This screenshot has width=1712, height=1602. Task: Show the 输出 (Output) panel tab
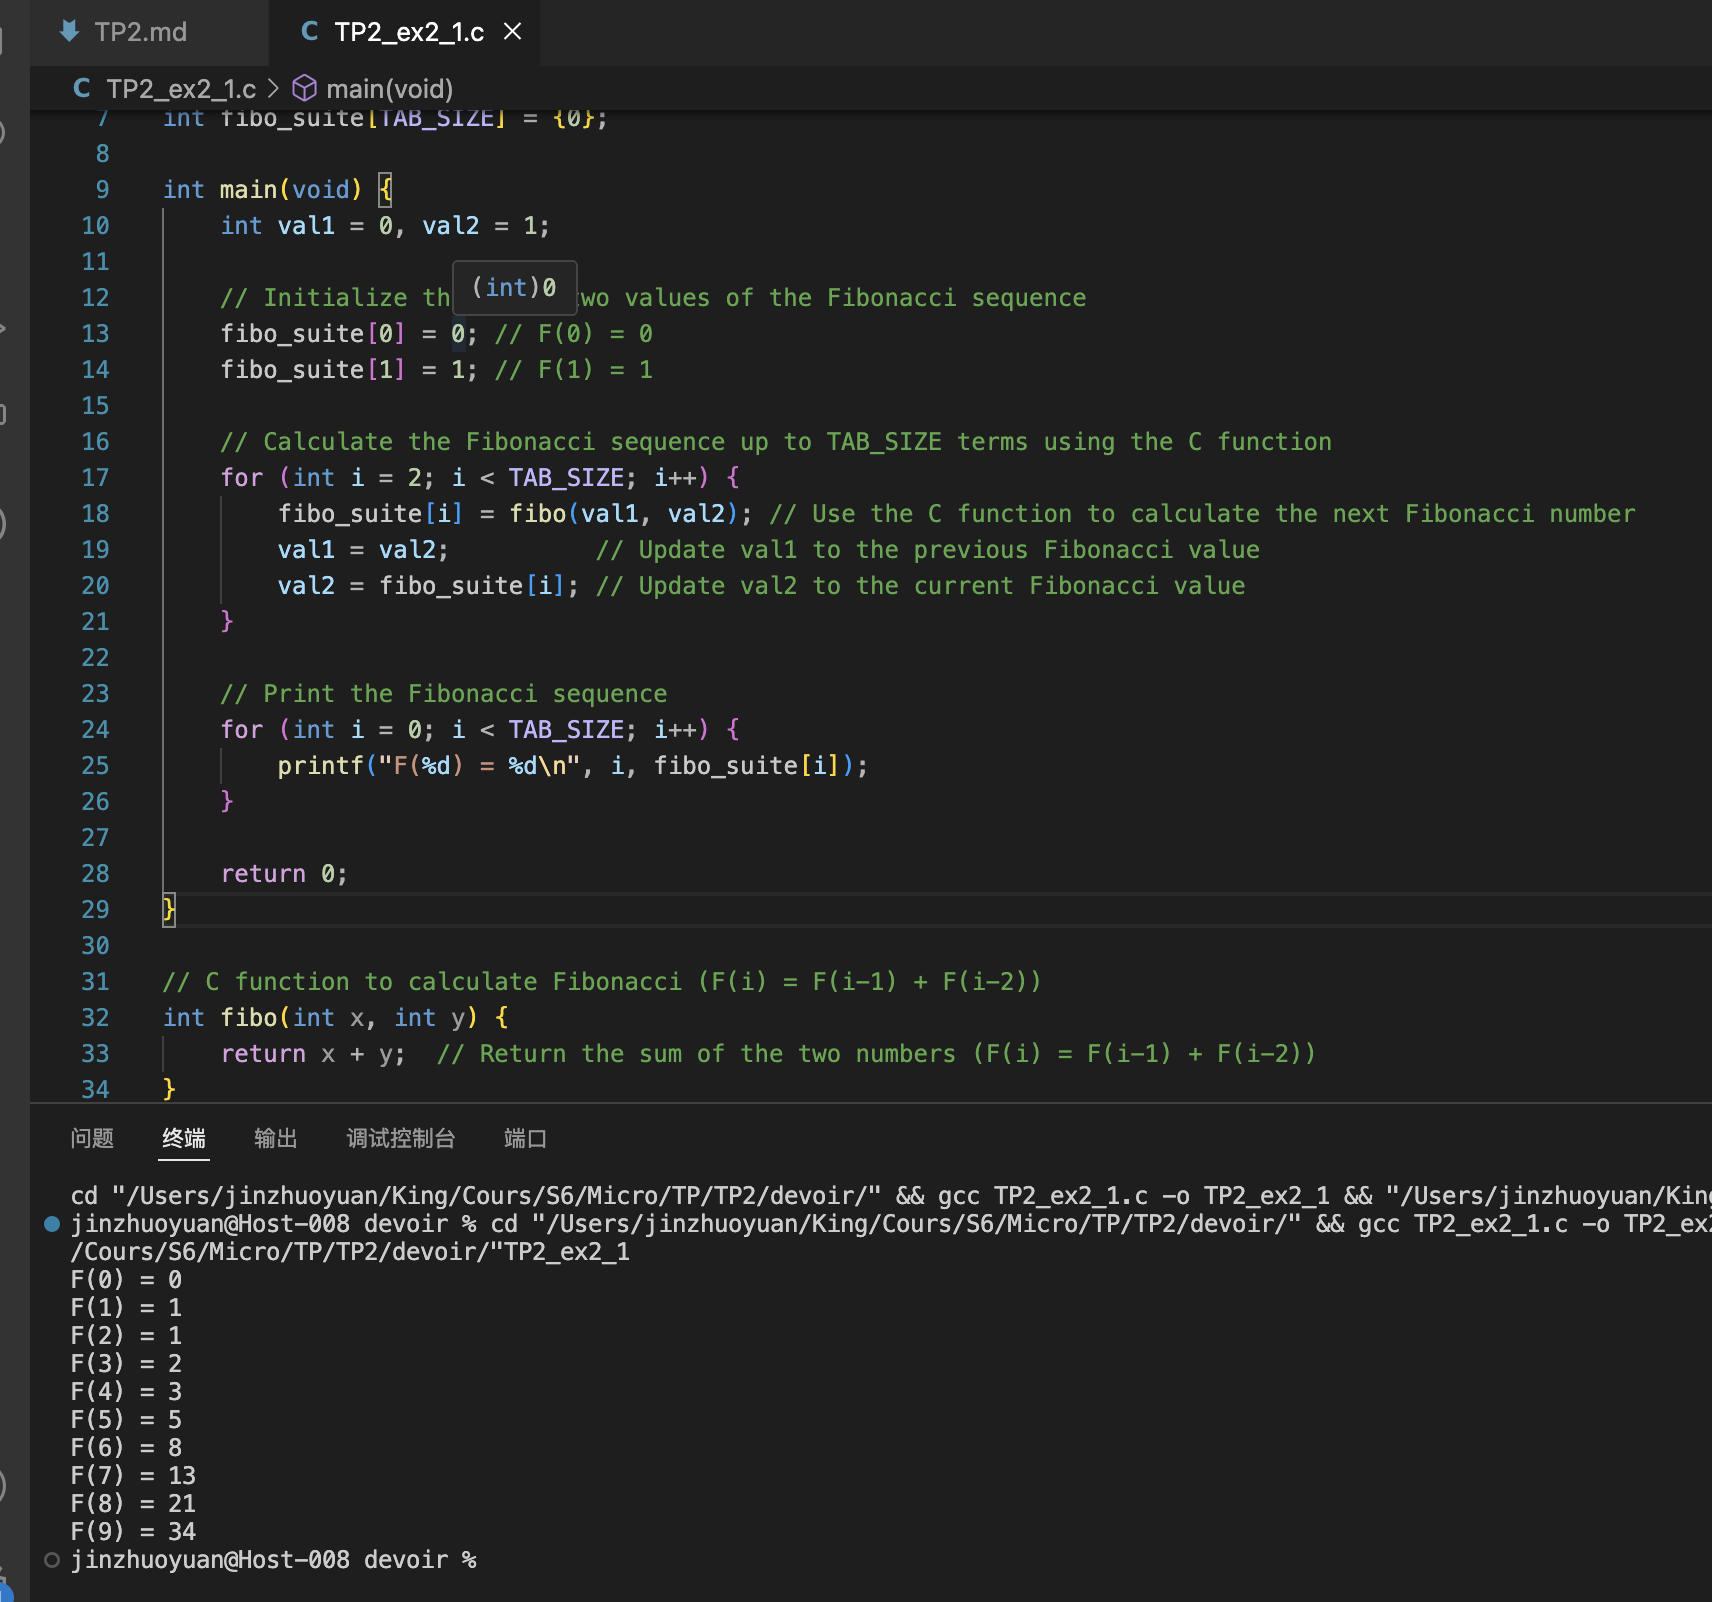click(x=276, y=1138)
